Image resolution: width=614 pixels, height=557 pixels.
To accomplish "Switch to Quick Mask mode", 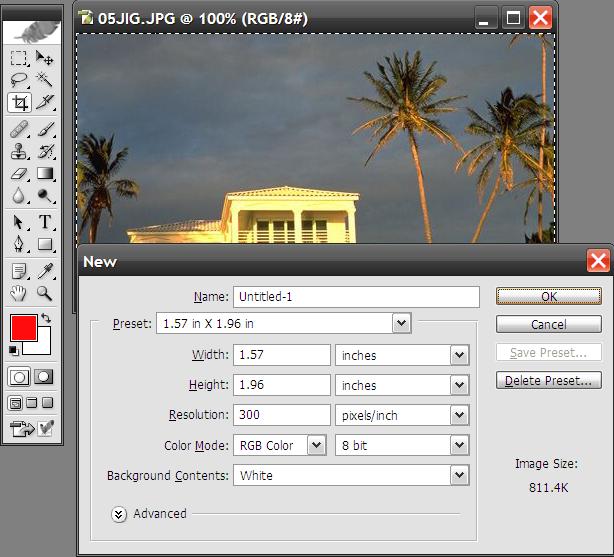I will point(43,377).
